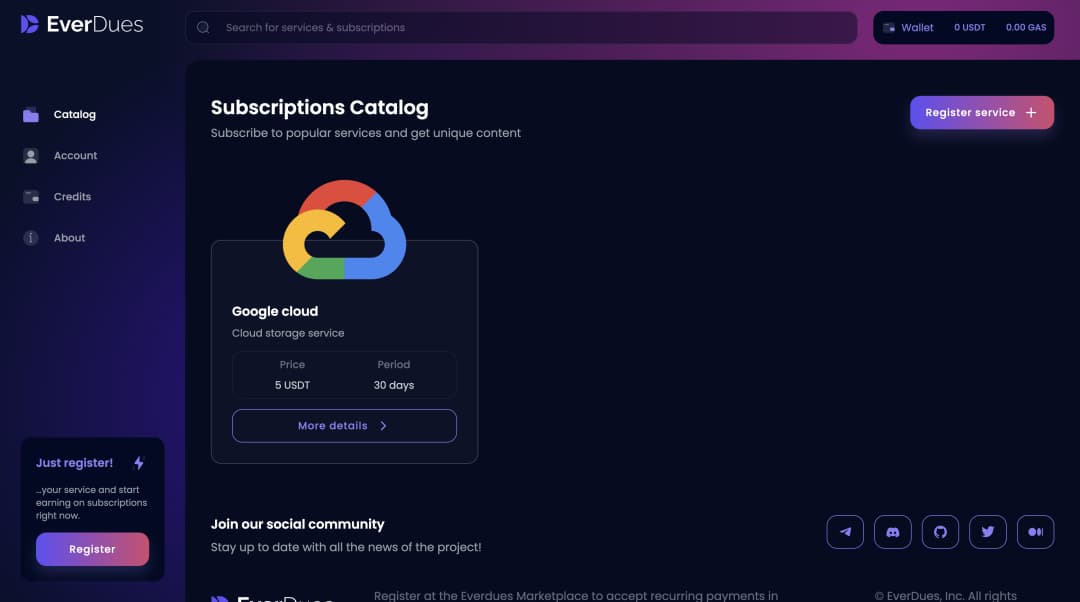Click the search magnifier icon
This screenshot has height=602, width=1080.
203,28
